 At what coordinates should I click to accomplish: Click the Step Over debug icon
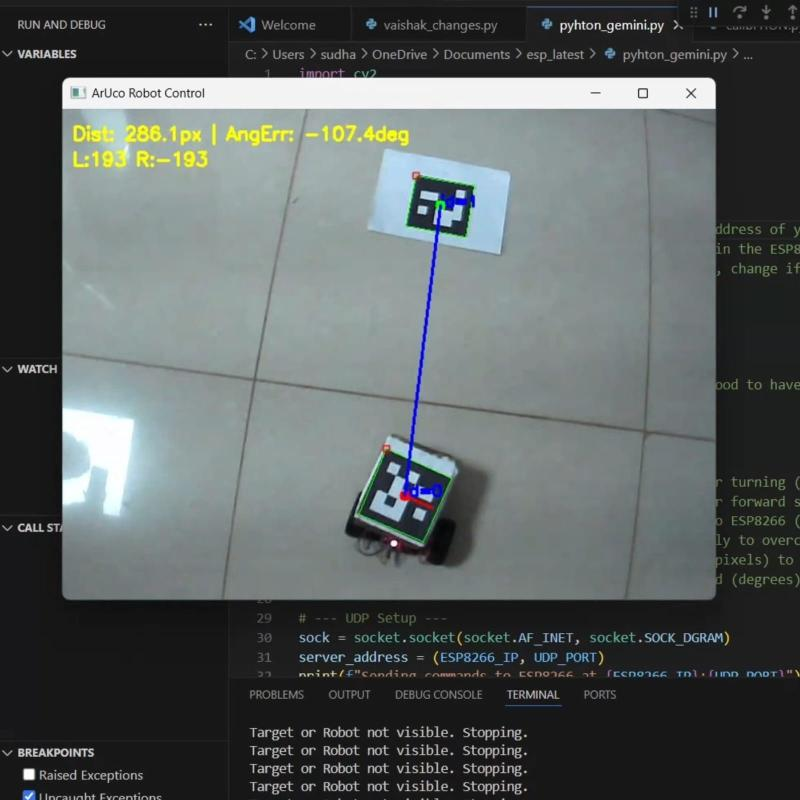(739, 12)
